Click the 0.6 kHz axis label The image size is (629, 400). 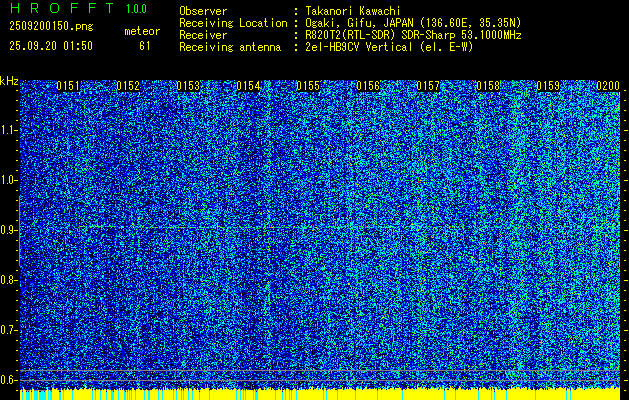pyautogui.click(x=7, y=380)
